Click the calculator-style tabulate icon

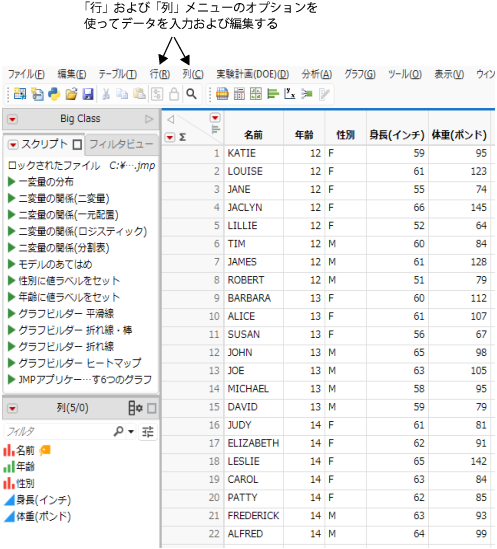tap(239, 94)
